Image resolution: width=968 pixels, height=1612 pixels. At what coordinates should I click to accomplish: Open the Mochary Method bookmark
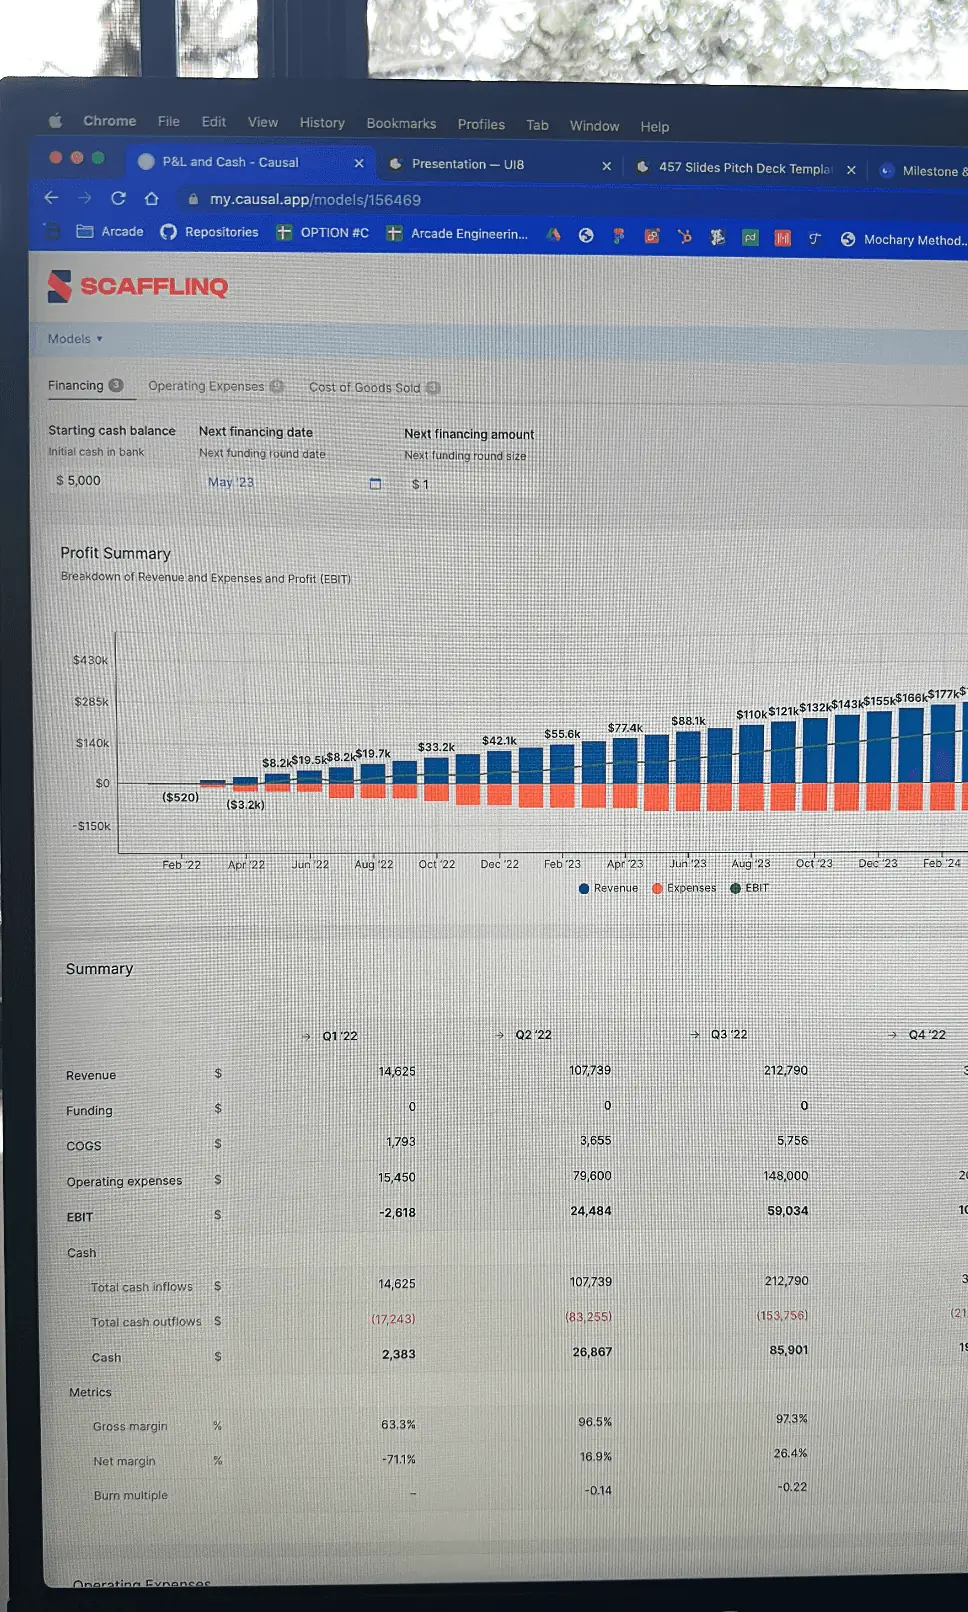[x=903, y=239]
